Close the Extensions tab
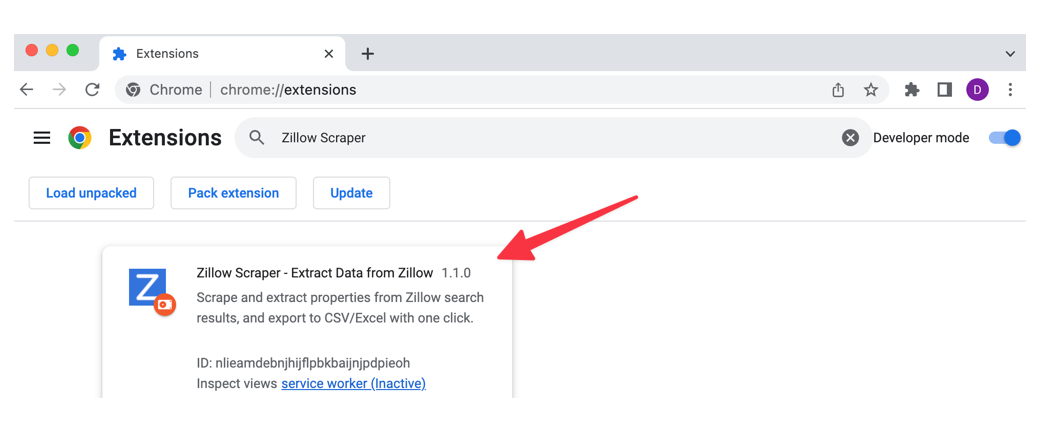 (328, 54)
